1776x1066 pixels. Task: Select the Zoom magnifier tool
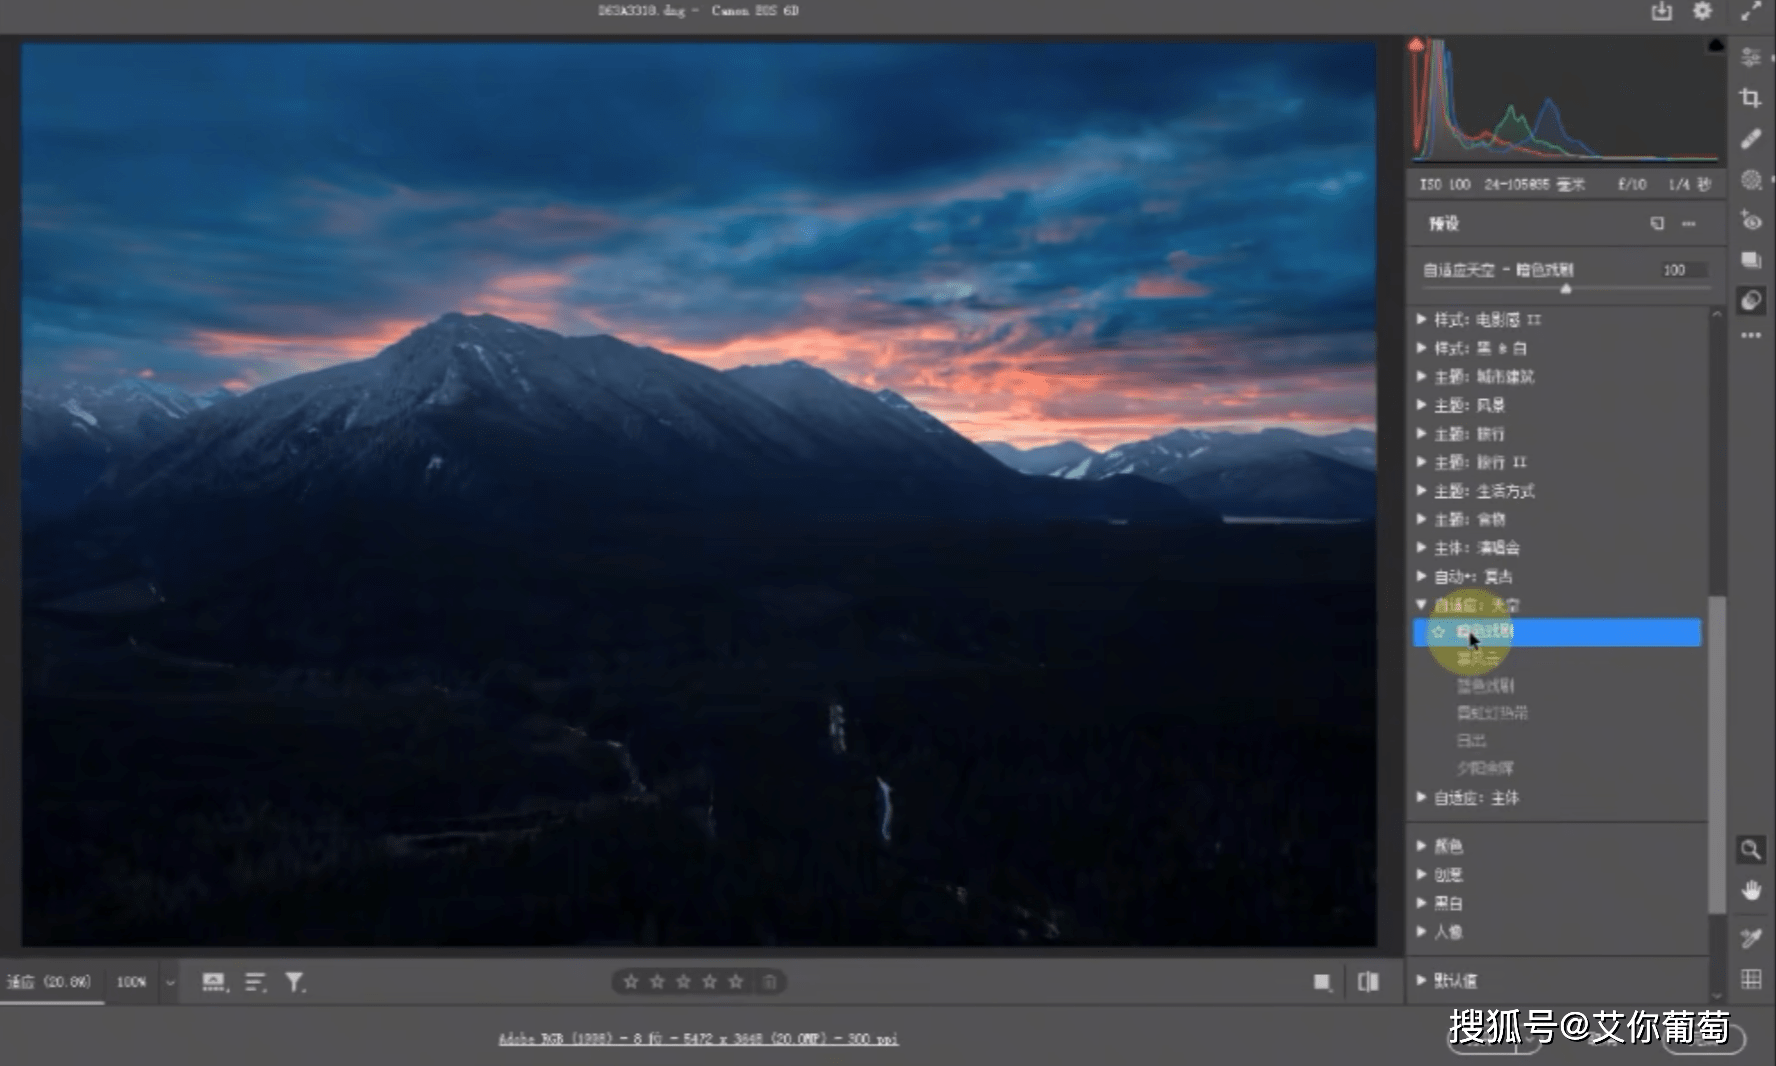1750,850
